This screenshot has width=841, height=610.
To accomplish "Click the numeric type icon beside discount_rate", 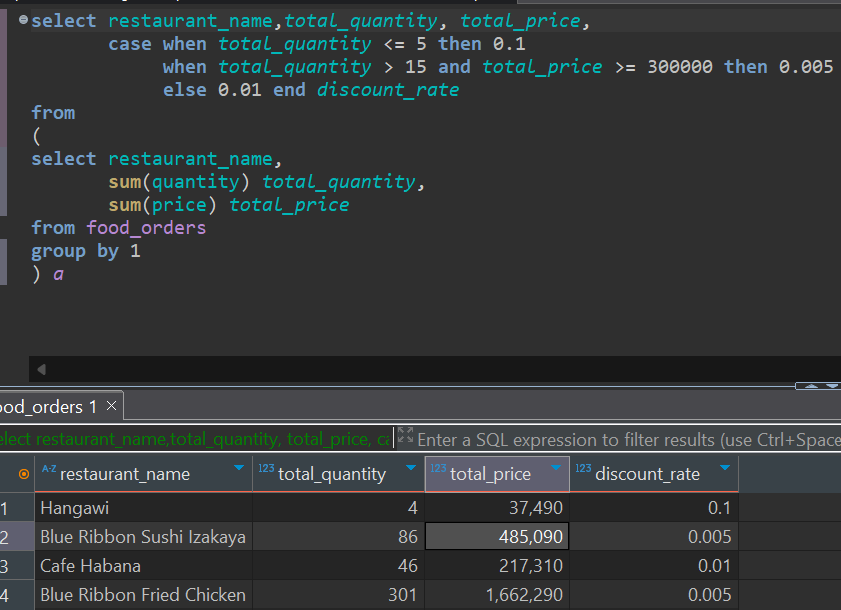I will [x=583, y=468].
